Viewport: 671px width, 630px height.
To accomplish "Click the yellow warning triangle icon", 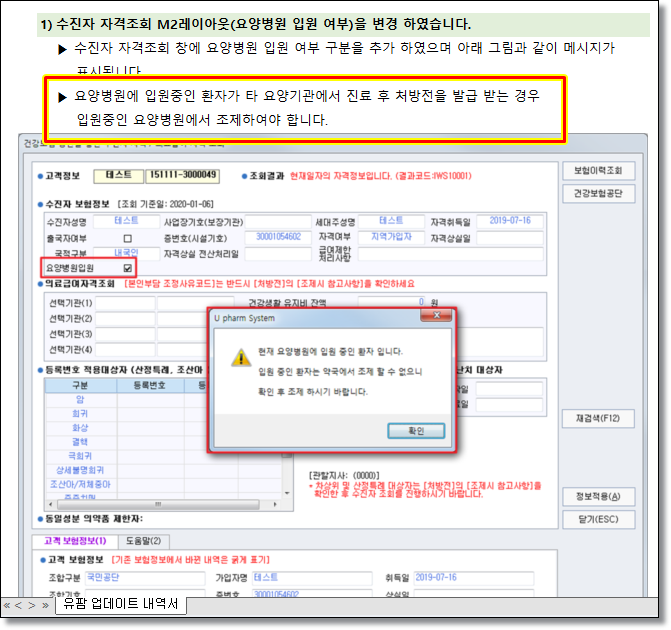I will click(x=240, y=357).
